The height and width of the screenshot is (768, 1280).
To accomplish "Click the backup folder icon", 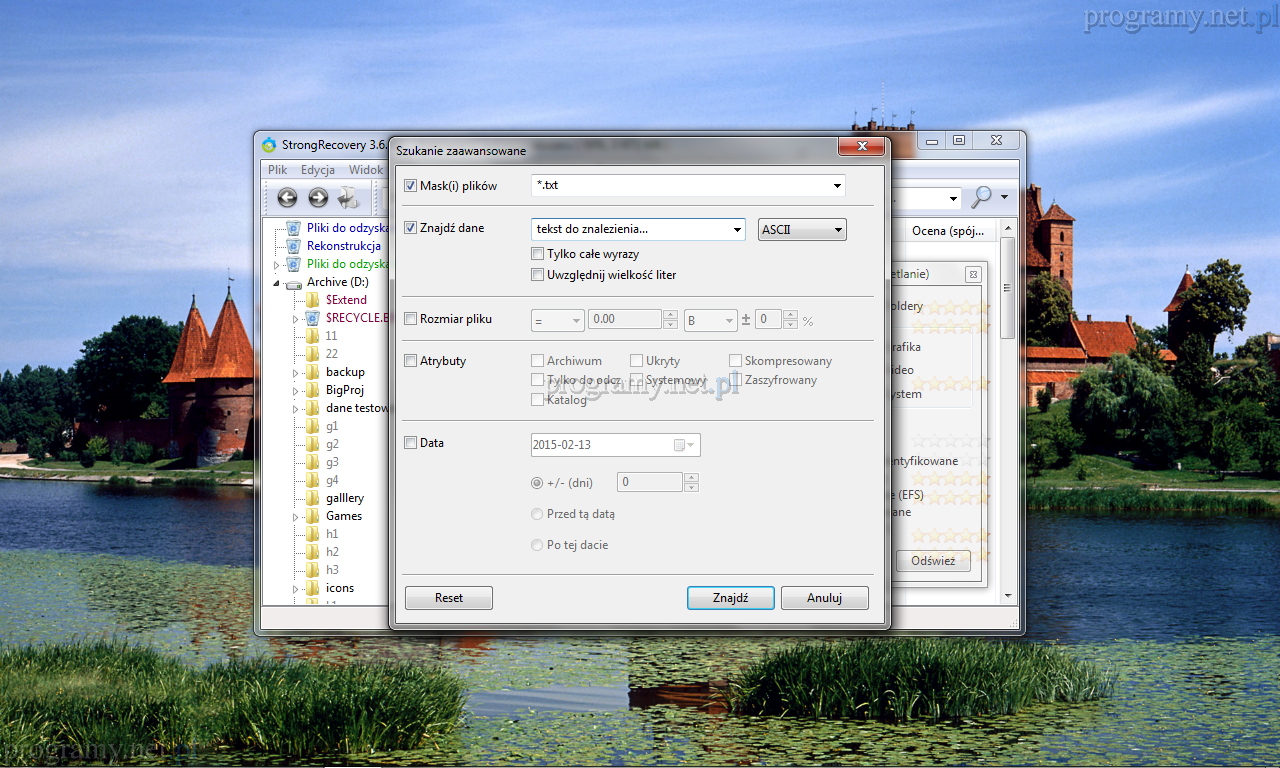I will coord(312,372).
